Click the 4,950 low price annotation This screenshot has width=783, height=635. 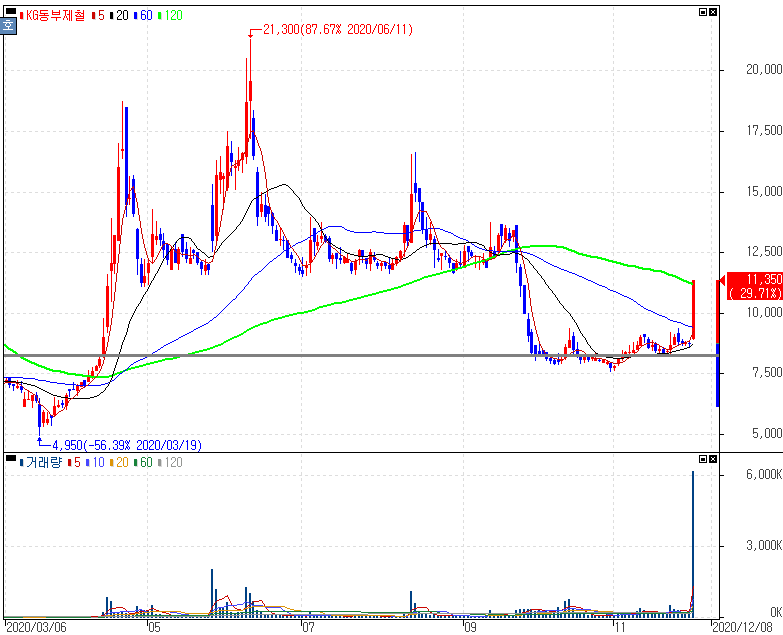(127, 445)
